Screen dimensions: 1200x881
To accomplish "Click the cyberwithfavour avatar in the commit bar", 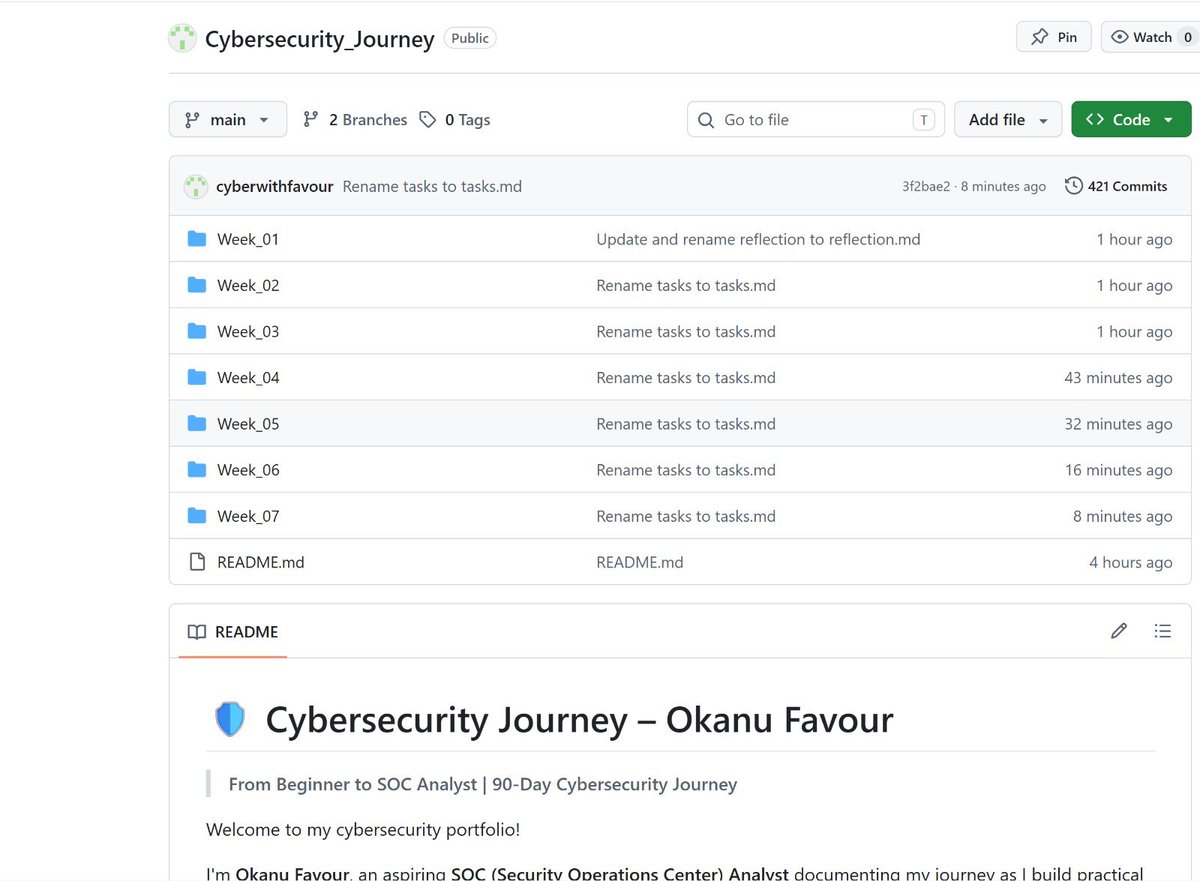I will (x=196, y=186).
